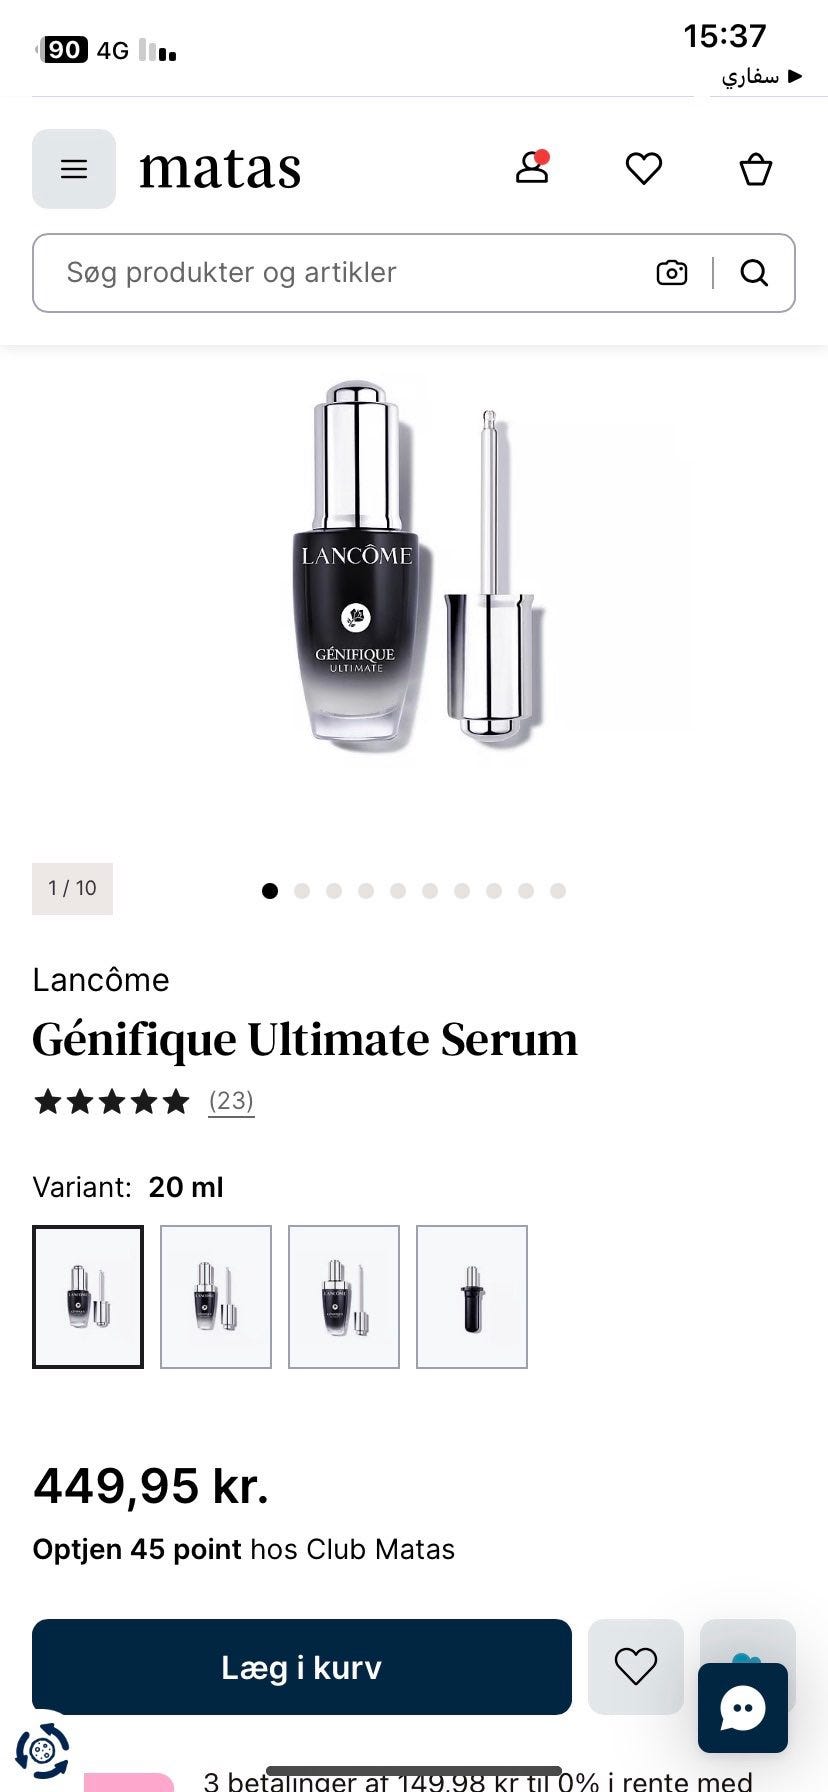Open the wishlist heart in header

tap(644, 169)
